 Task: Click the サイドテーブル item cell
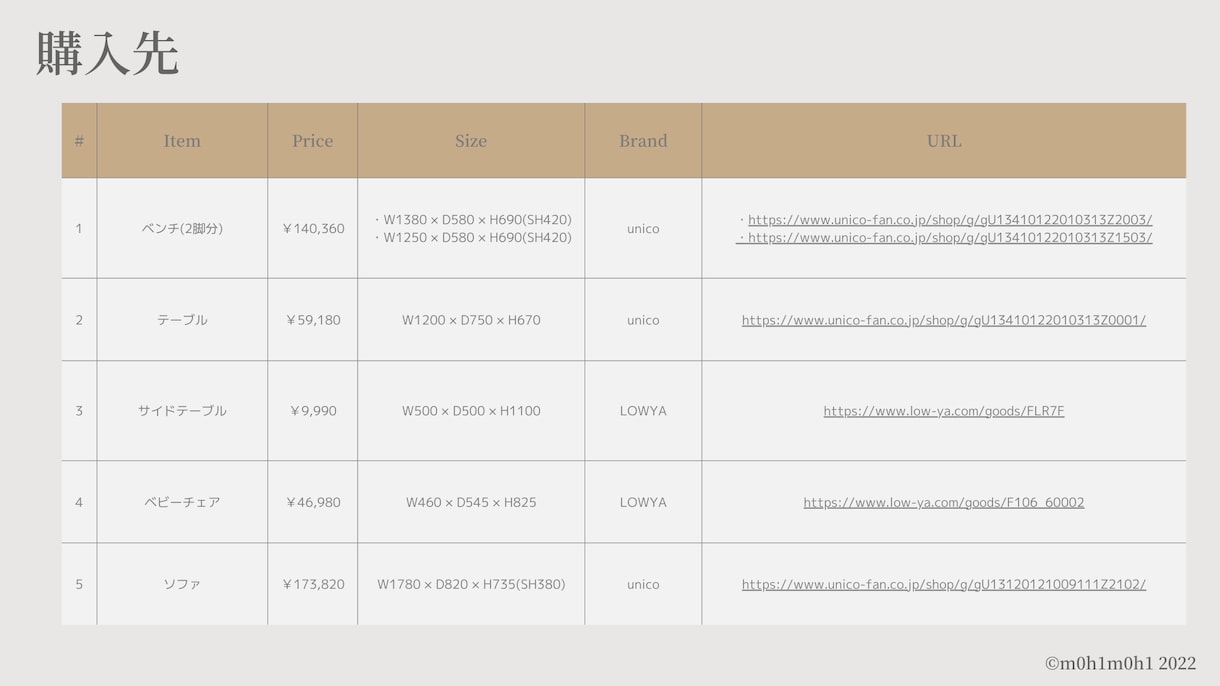(182, 411)
